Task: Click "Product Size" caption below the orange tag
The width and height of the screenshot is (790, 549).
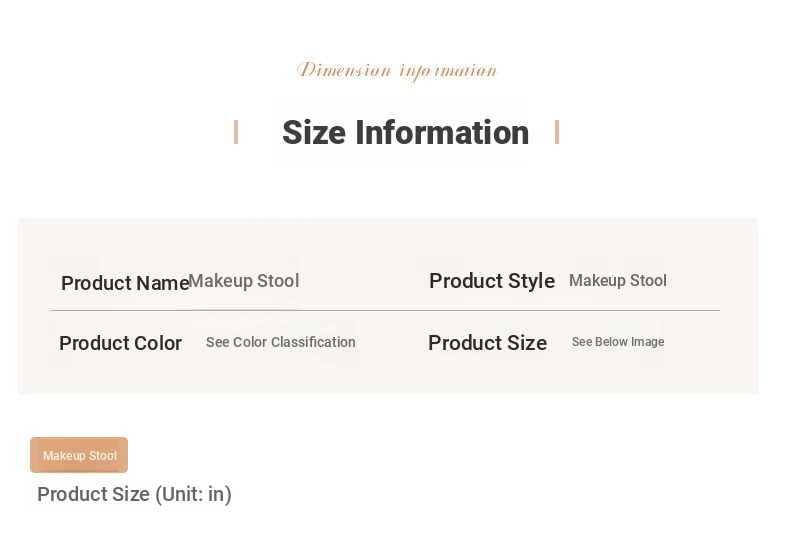Action: pyautogui.click(x=93, y=494)
